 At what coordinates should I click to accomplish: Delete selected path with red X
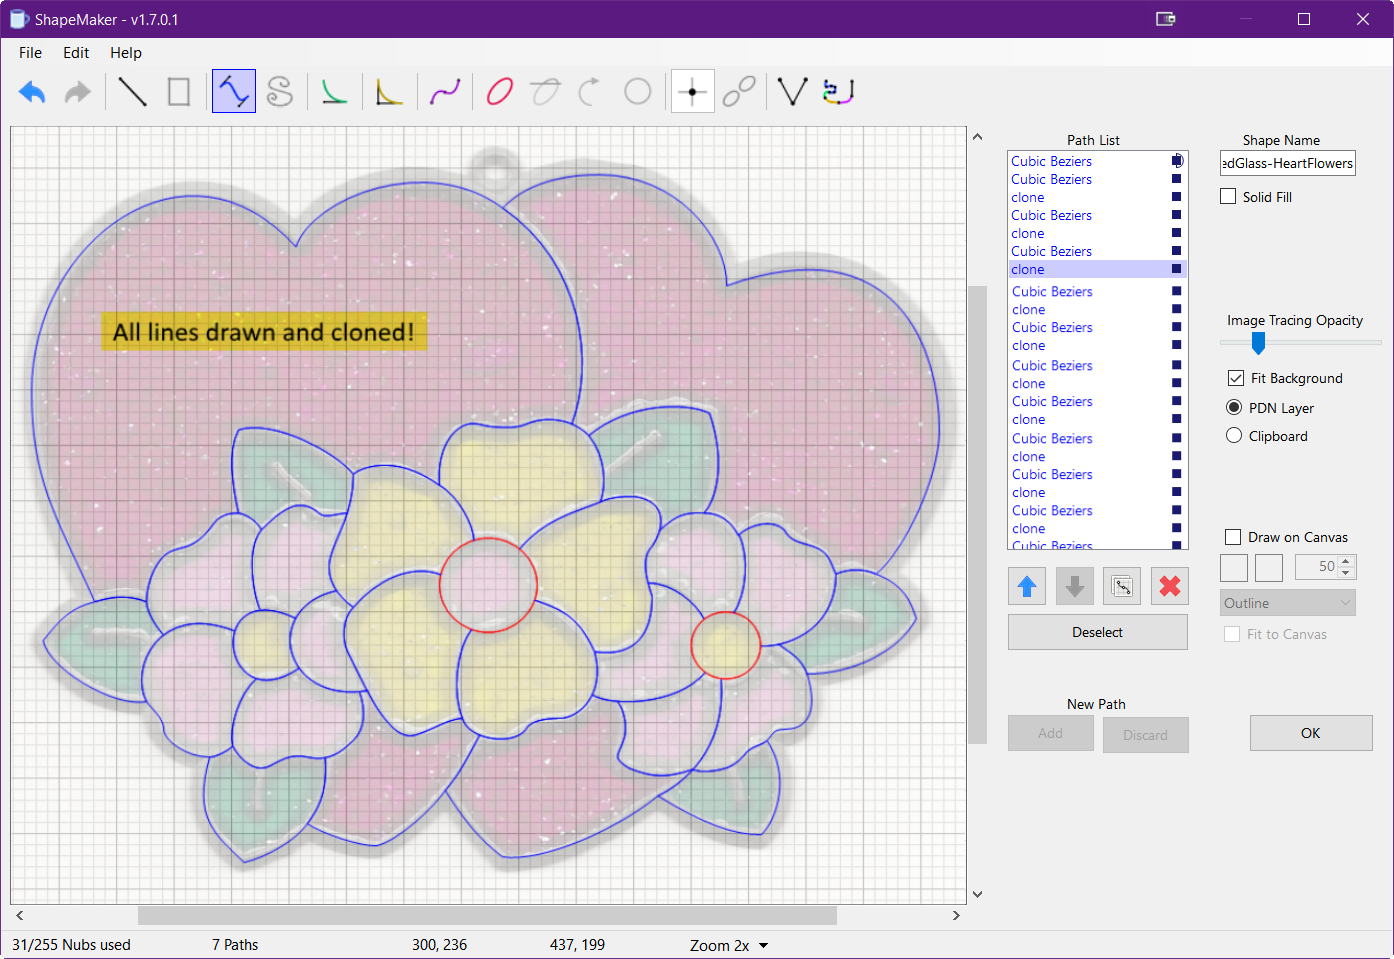pyautogui.click(x=1170, y=586)
